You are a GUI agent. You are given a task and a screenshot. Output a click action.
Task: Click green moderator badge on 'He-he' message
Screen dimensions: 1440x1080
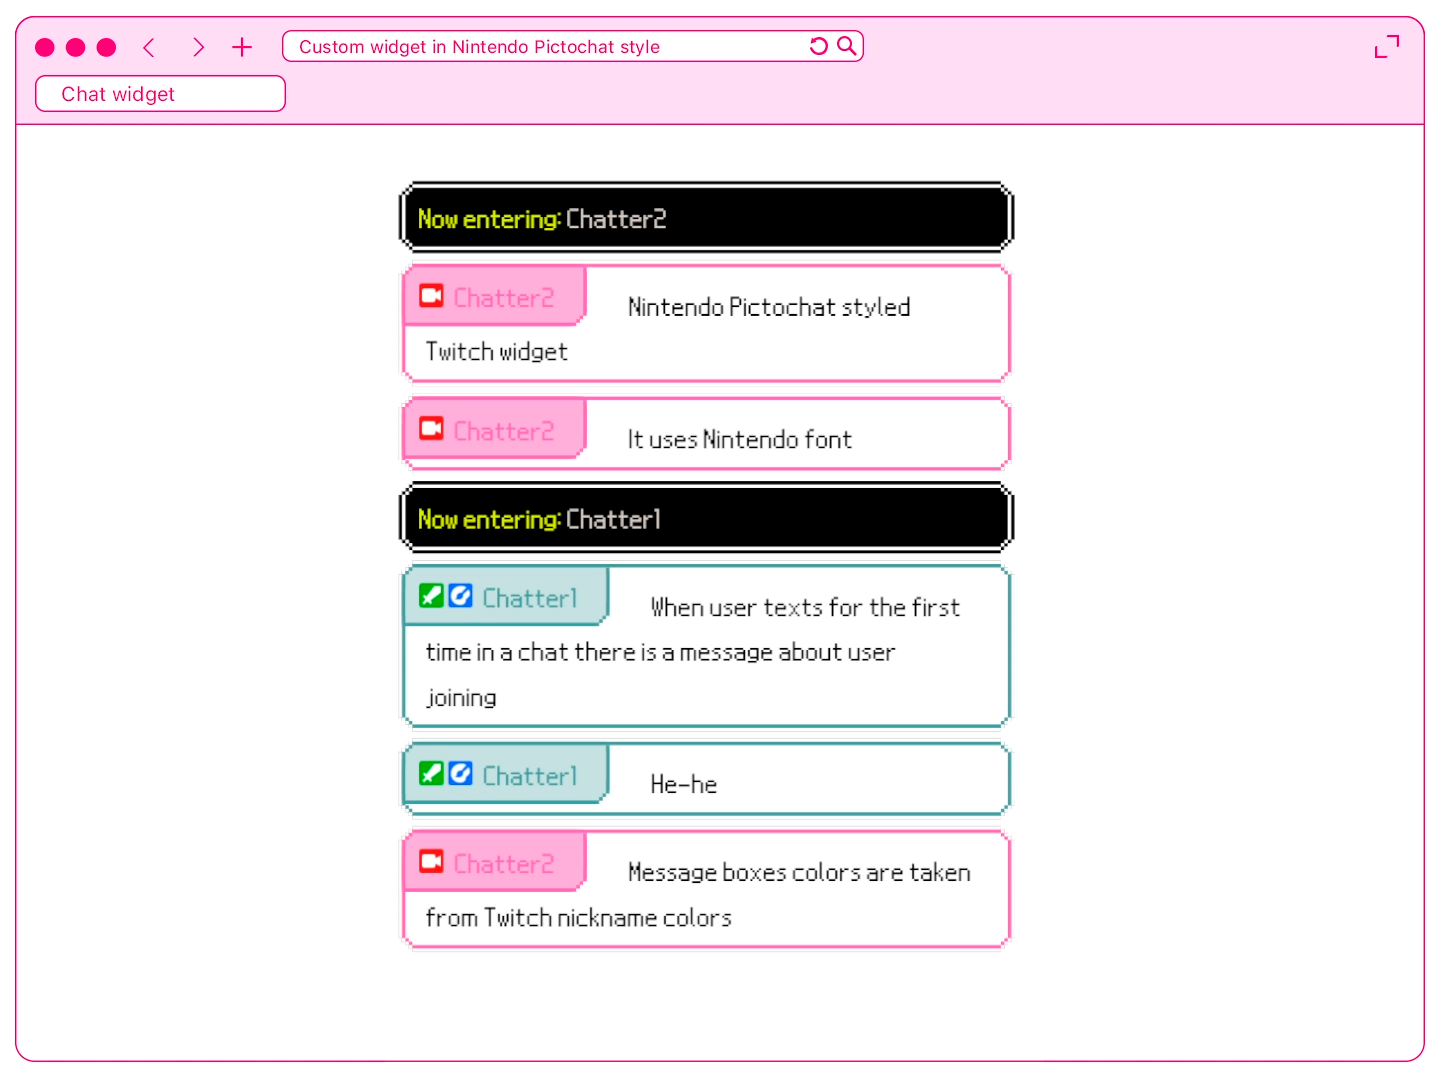(431, 774)
